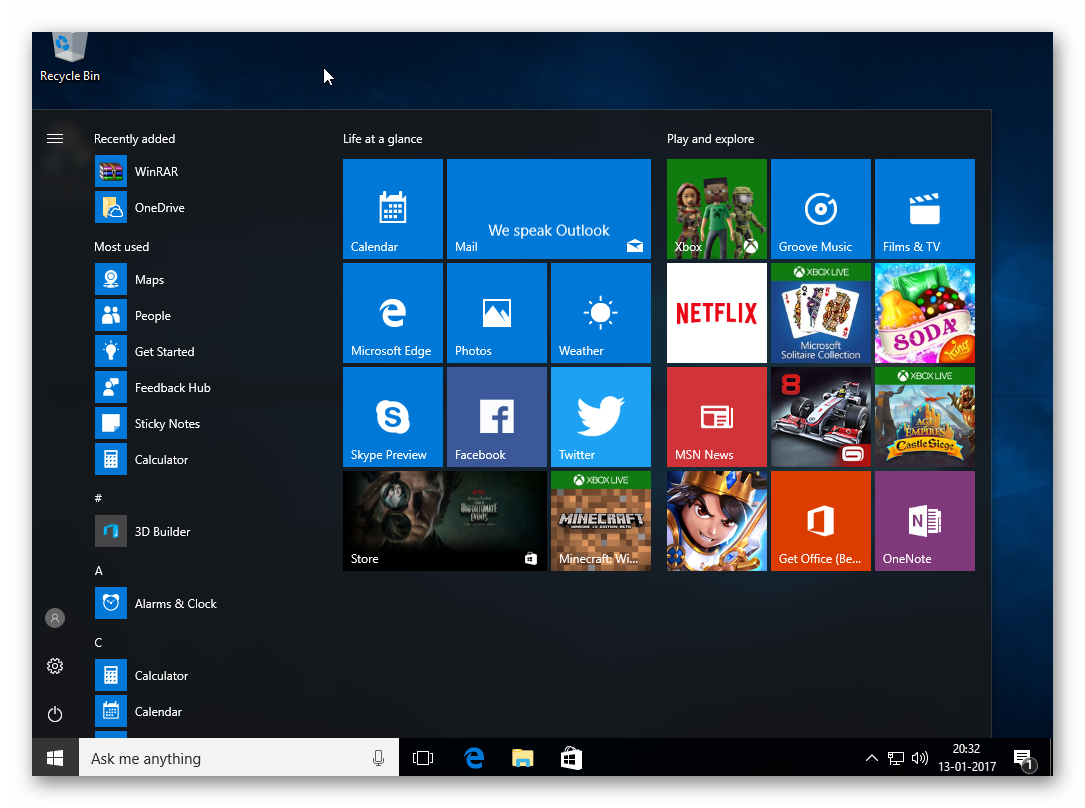Open the Power options menu
Screen dimensions: 1085x808
point(55,714)
